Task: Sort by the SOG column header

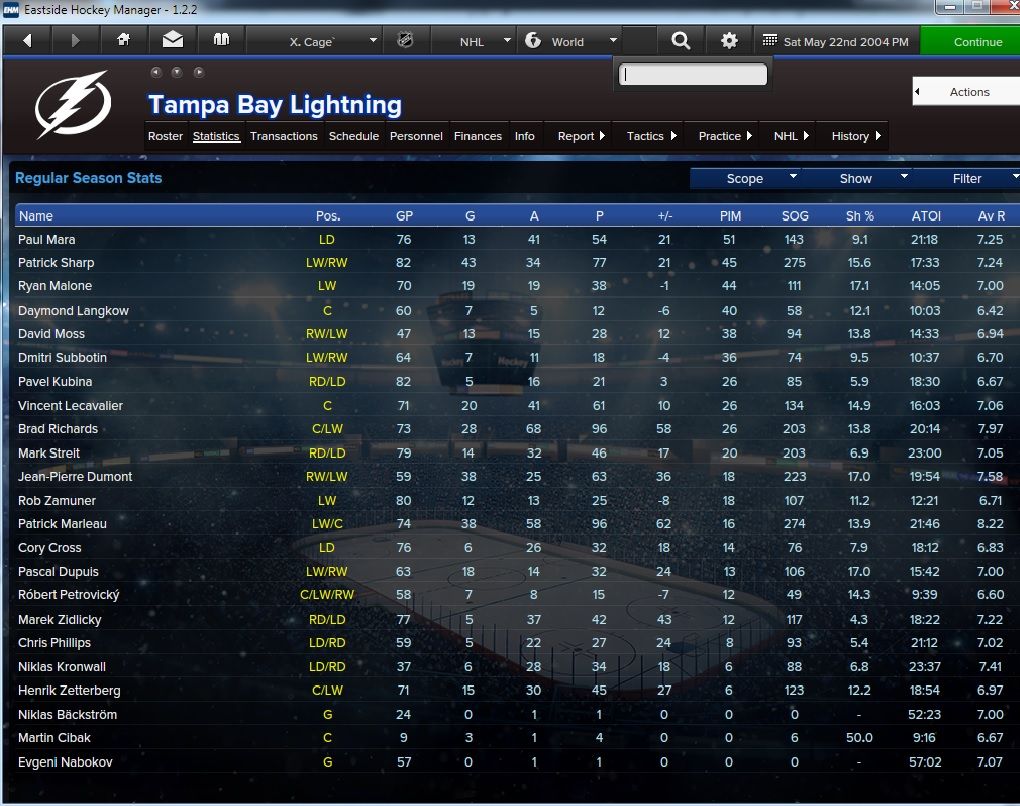Action: (795, 216)
